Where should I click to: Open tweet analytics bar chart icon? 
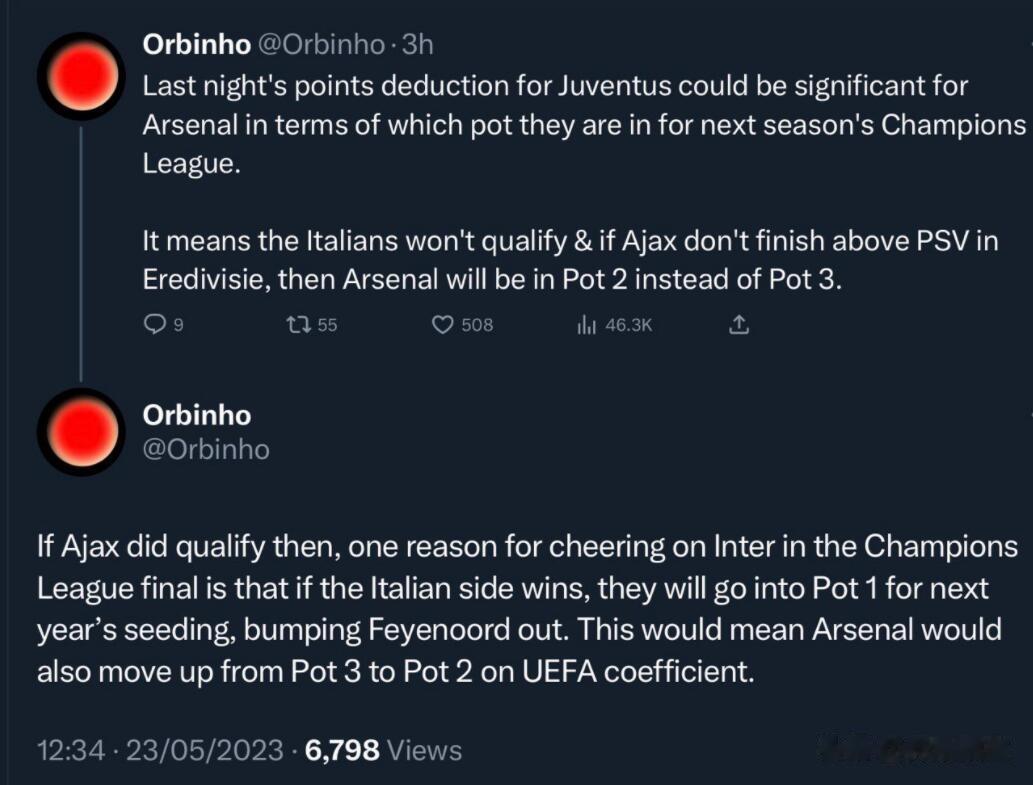coord(586,324)
